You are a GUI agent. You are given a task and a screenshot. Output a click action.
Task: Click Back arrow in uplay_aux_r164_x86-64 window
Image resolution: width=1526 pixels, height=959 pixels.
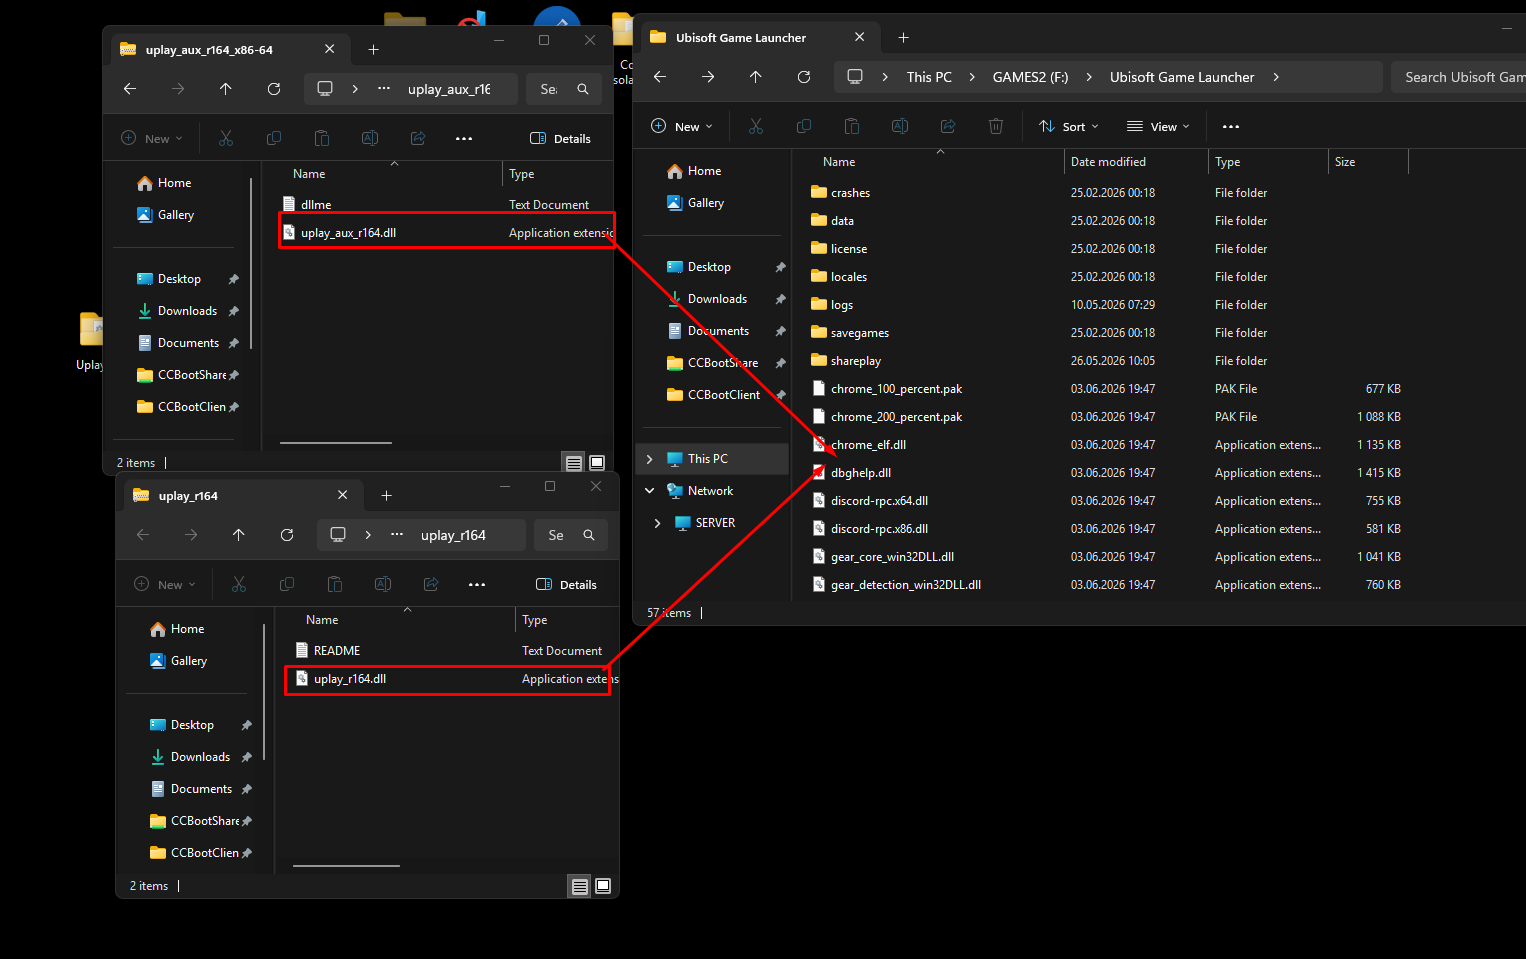(x=130, y=89)
